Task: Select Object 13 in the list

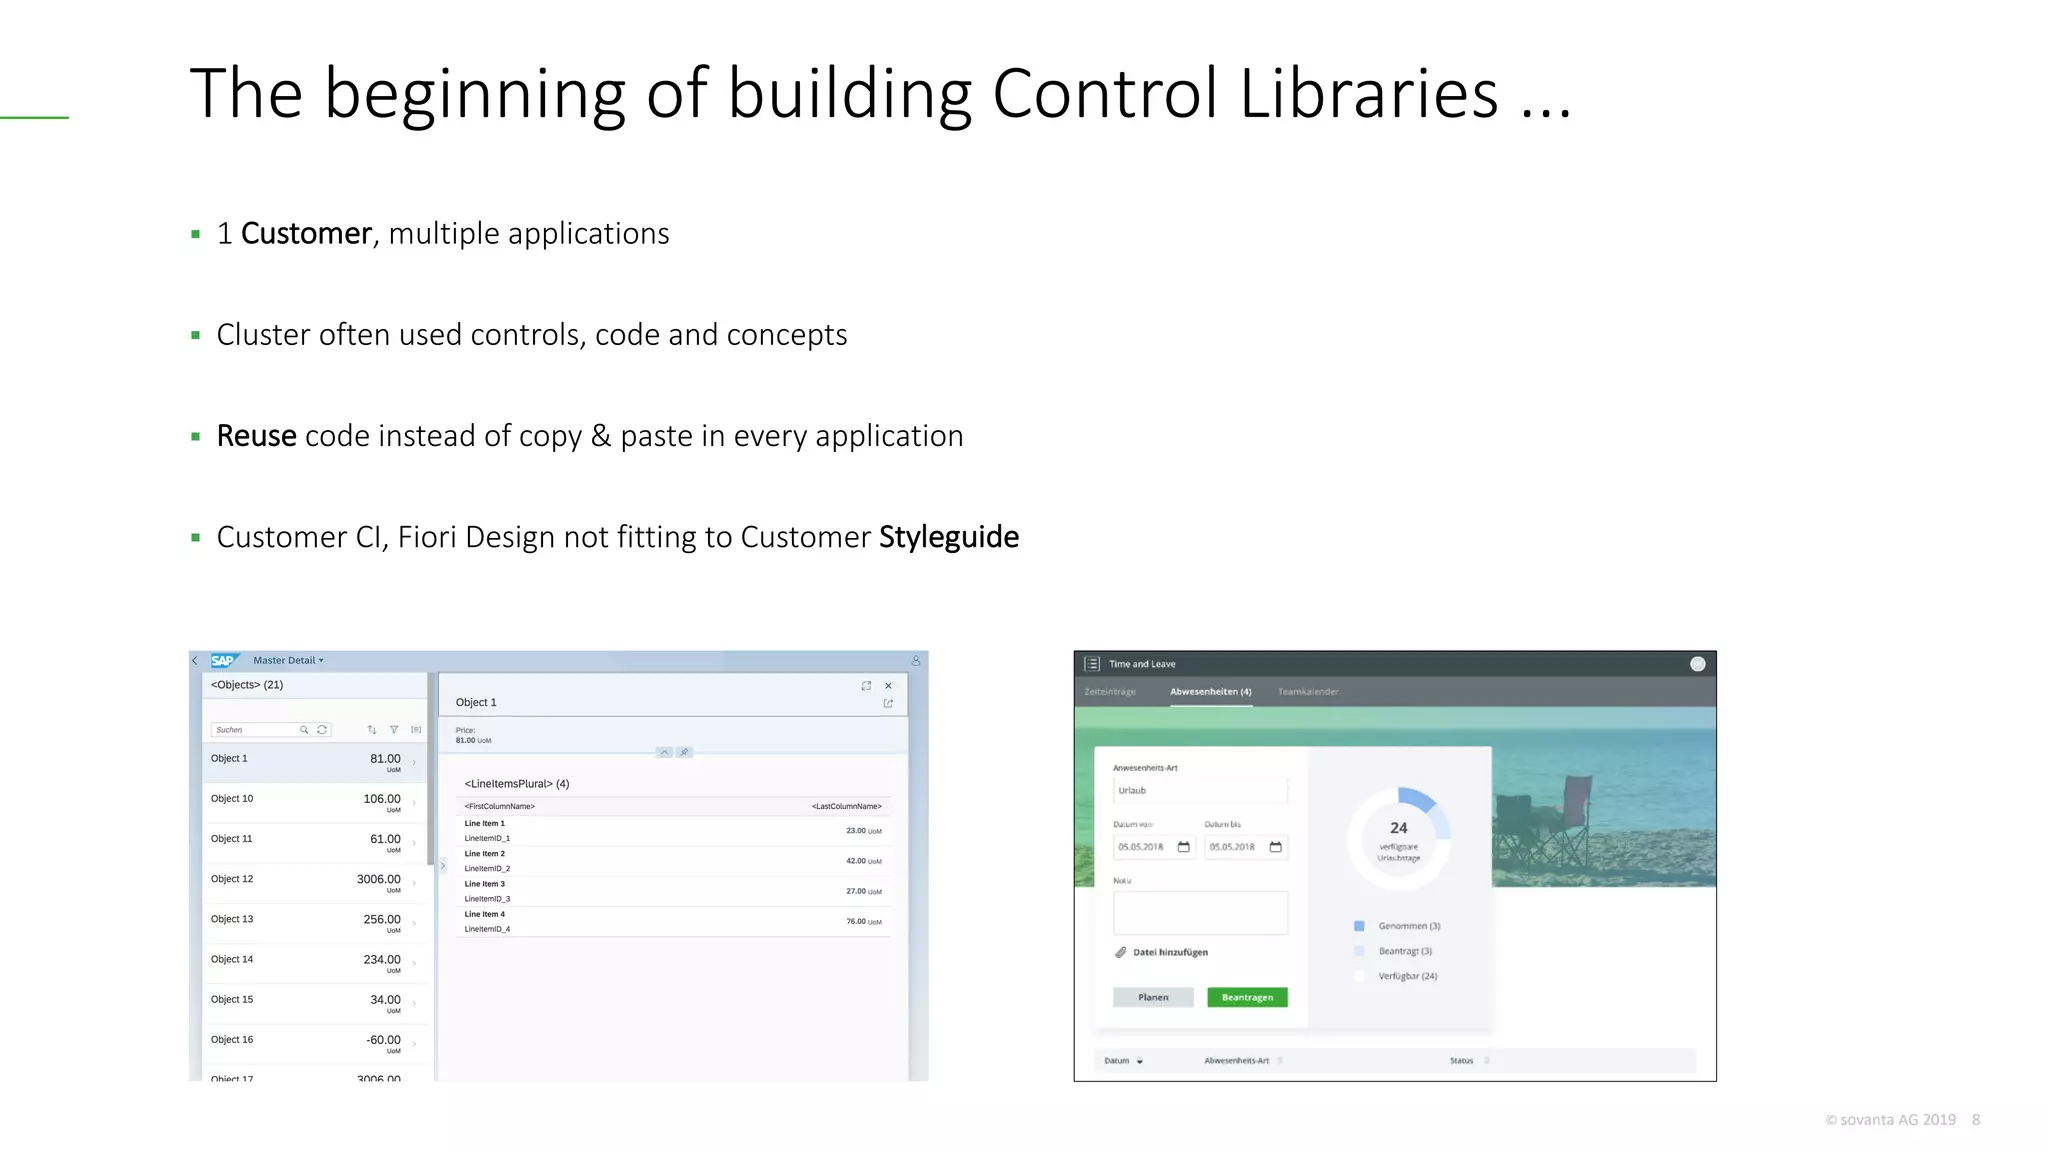Action: click(315, 923)
